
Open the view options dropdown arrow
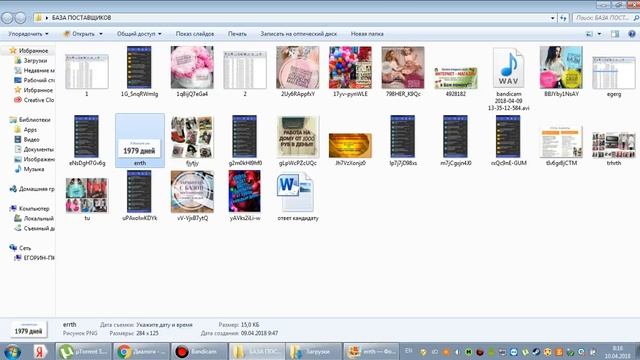click(599, 34)
